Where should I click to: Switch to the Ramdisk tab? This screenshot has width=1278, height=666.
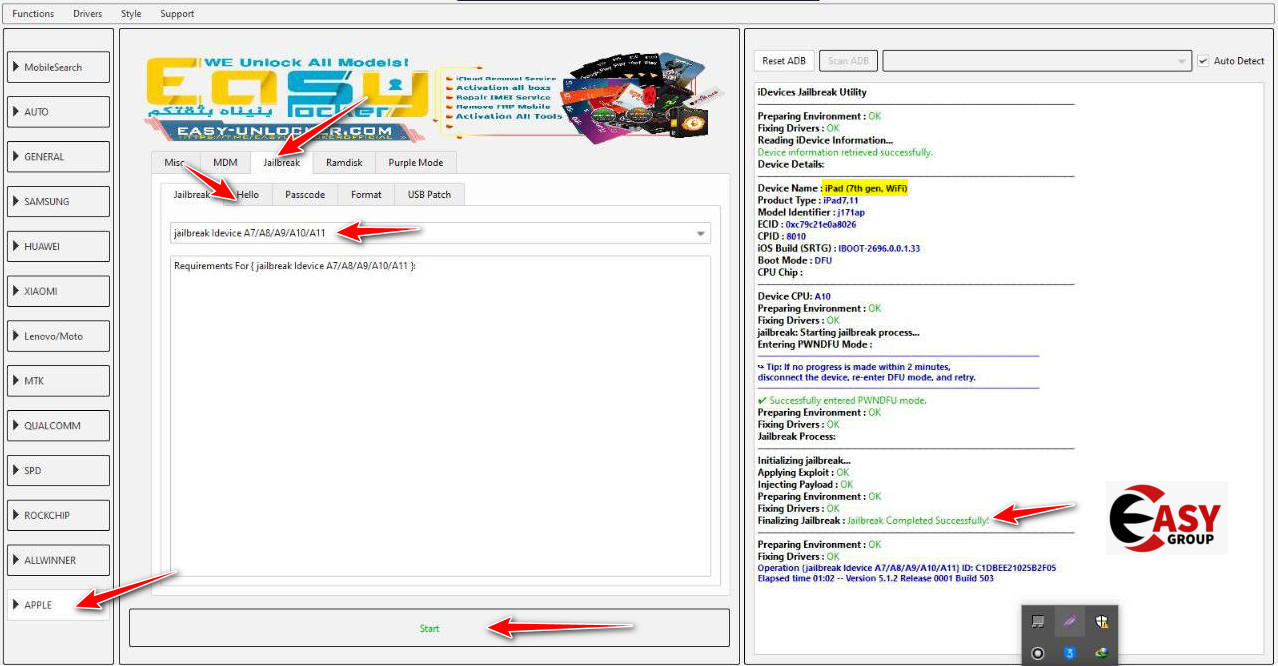(344, 163)
